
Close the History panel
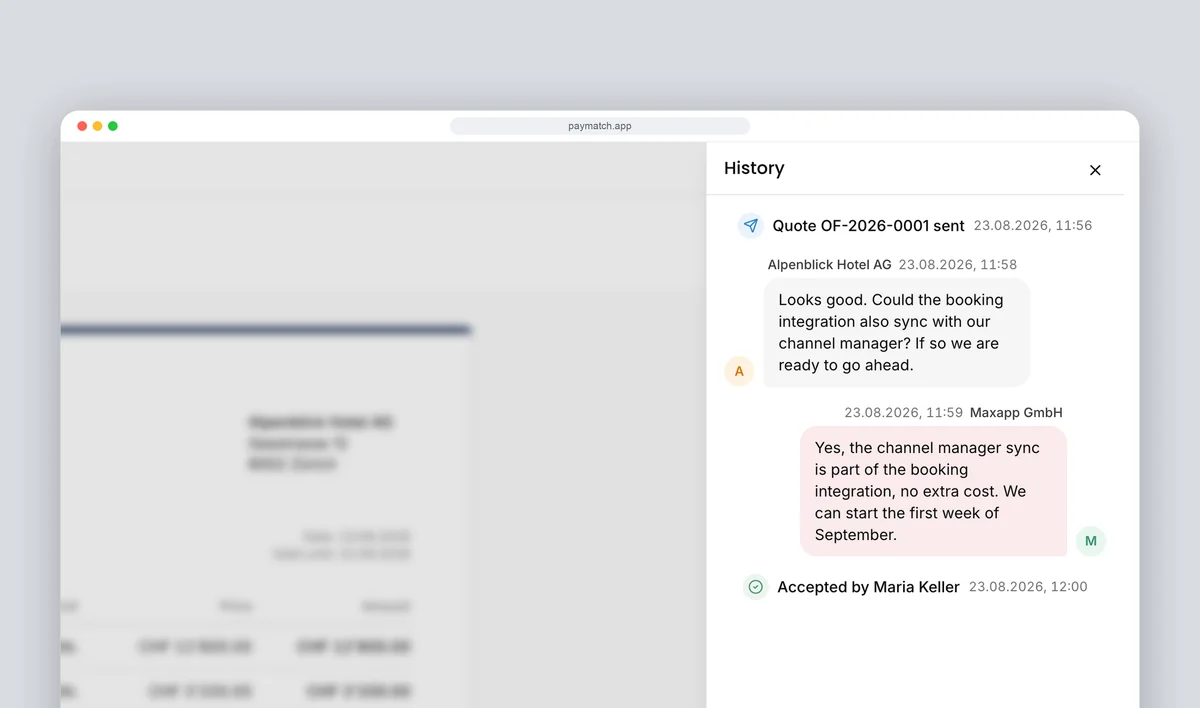(x=1095, y=170)
